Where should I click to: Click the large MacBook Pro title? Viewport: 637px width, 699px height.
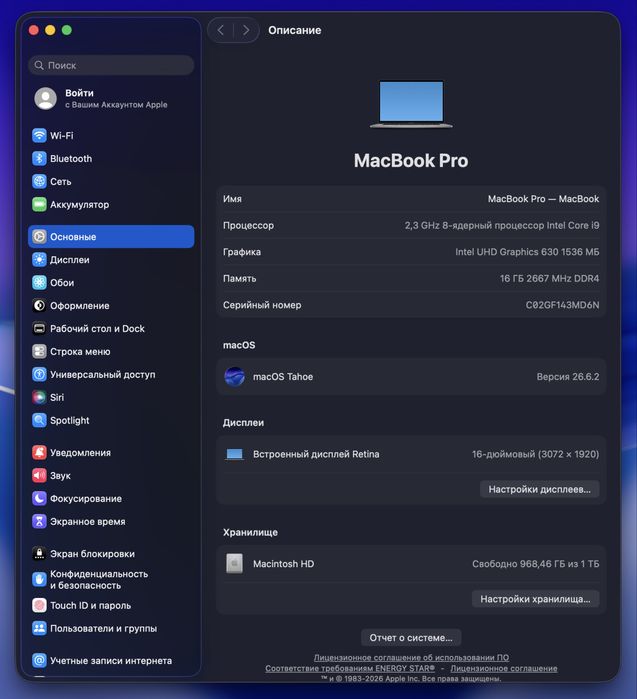click(x=411, y=160)
